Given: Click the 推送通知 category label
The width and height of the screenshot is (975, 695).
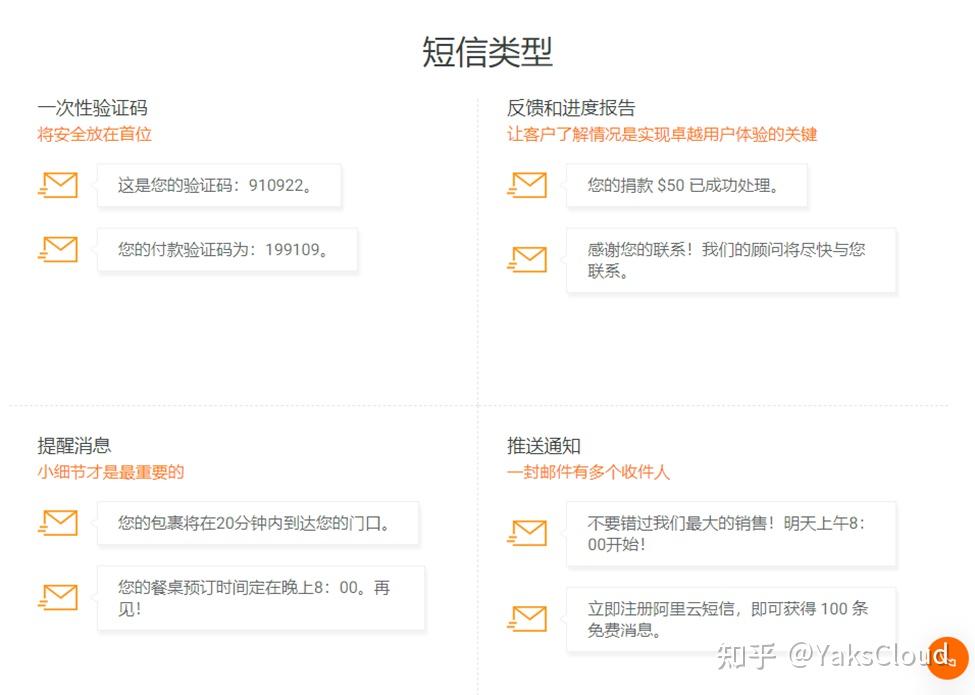Looking at the screenshot, I should click(x=543, y=446).
